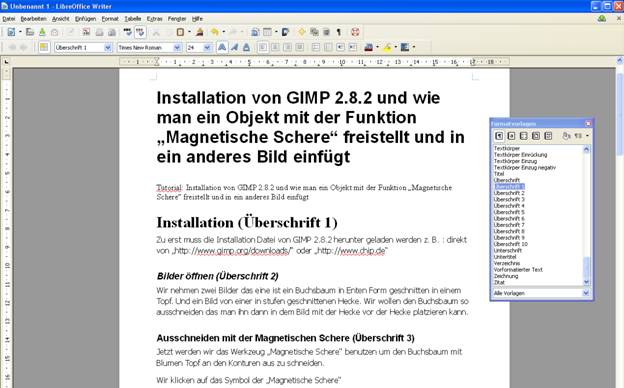
Task: Open the New document type dropdown arrow
Action: 20,32
